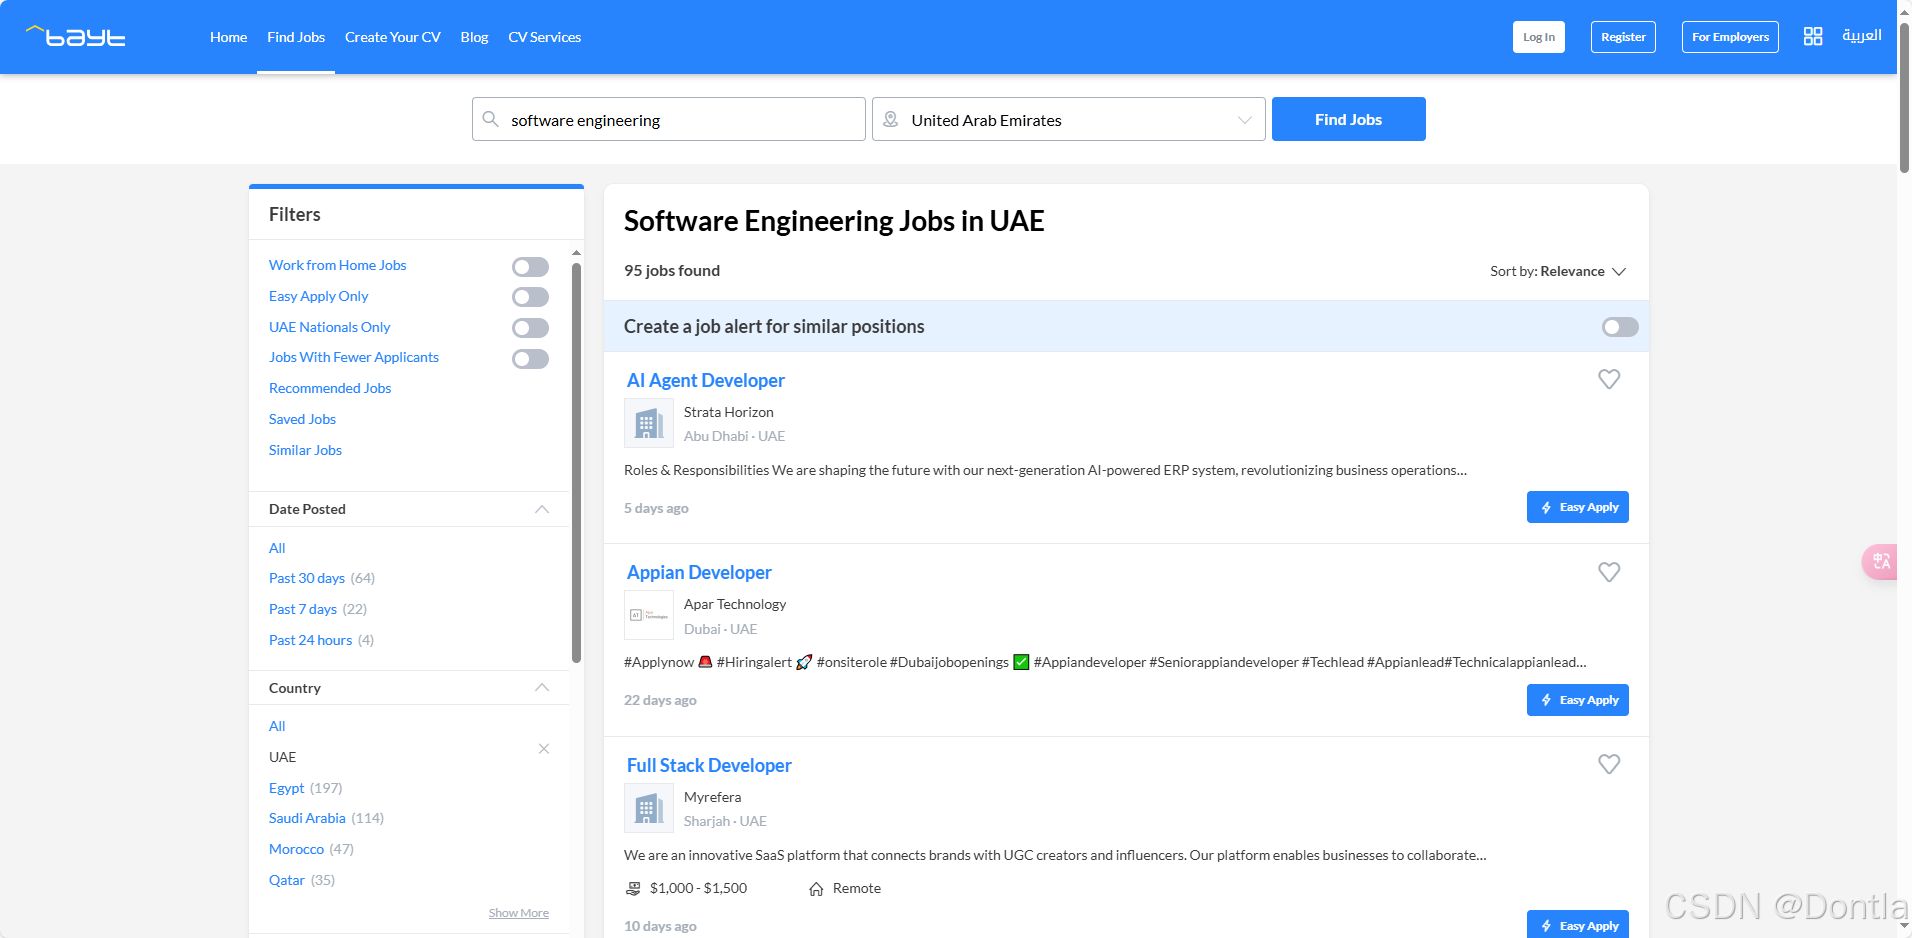Remove the UAE country filter

tap(544, 749)
